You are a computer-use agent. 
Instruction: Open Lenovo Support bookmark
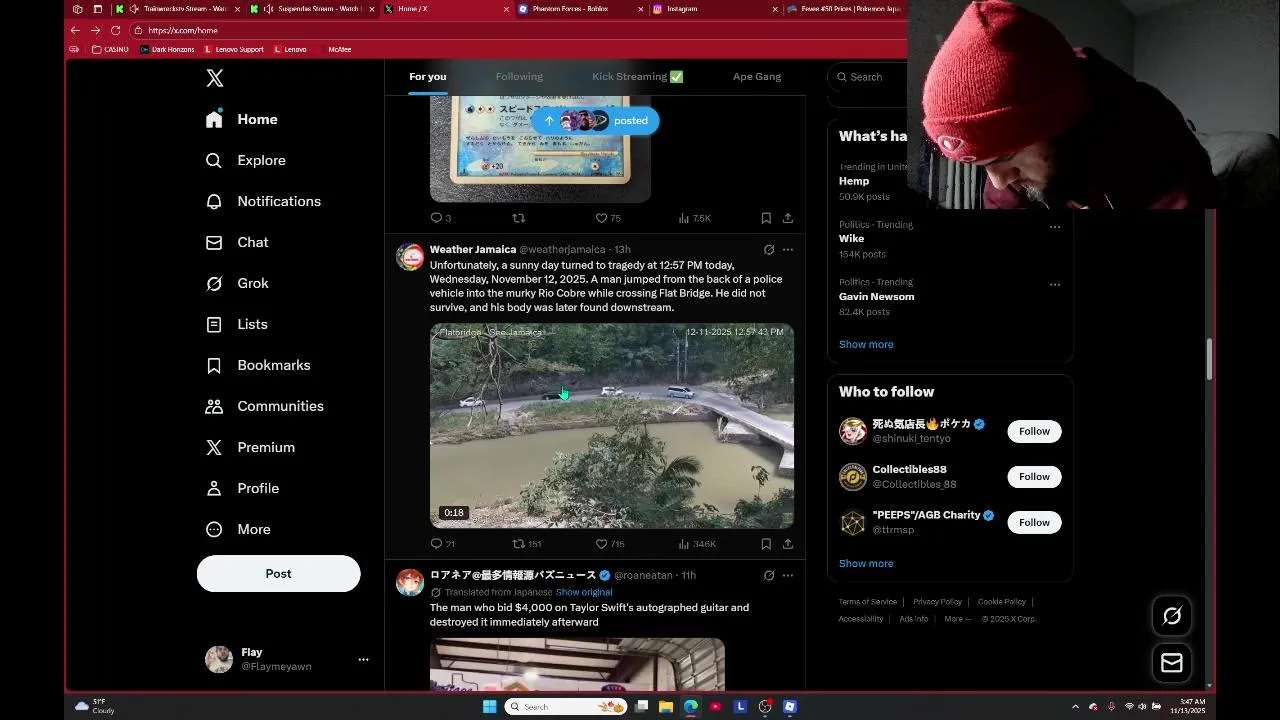[x=234, y=49]
